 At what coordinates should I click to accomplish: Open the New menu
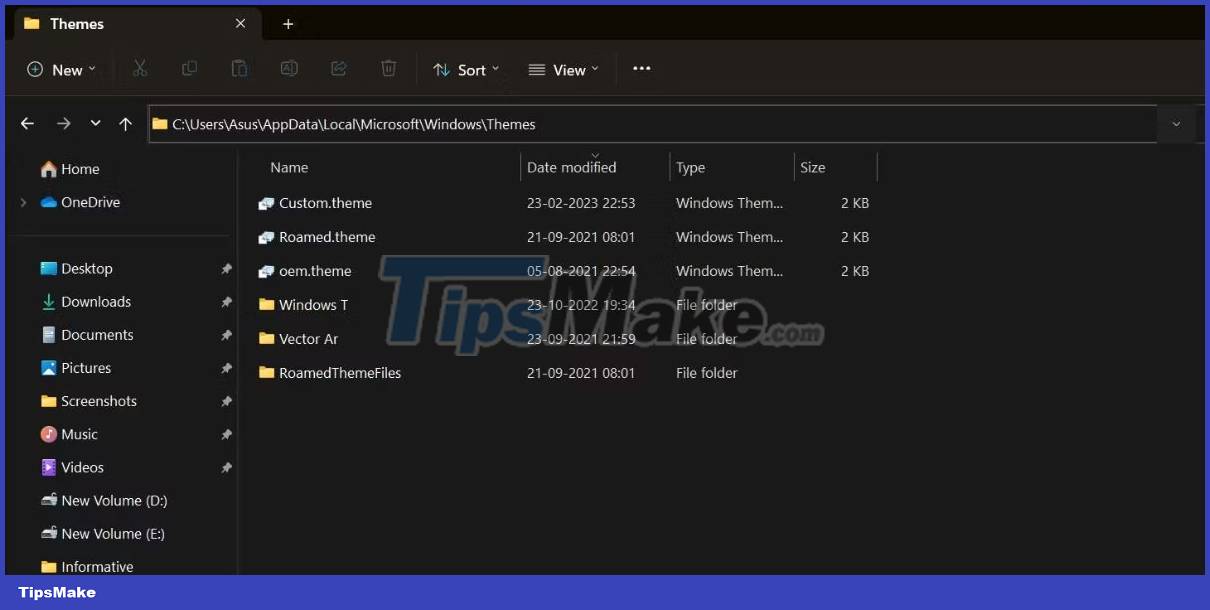coord(60,69)
